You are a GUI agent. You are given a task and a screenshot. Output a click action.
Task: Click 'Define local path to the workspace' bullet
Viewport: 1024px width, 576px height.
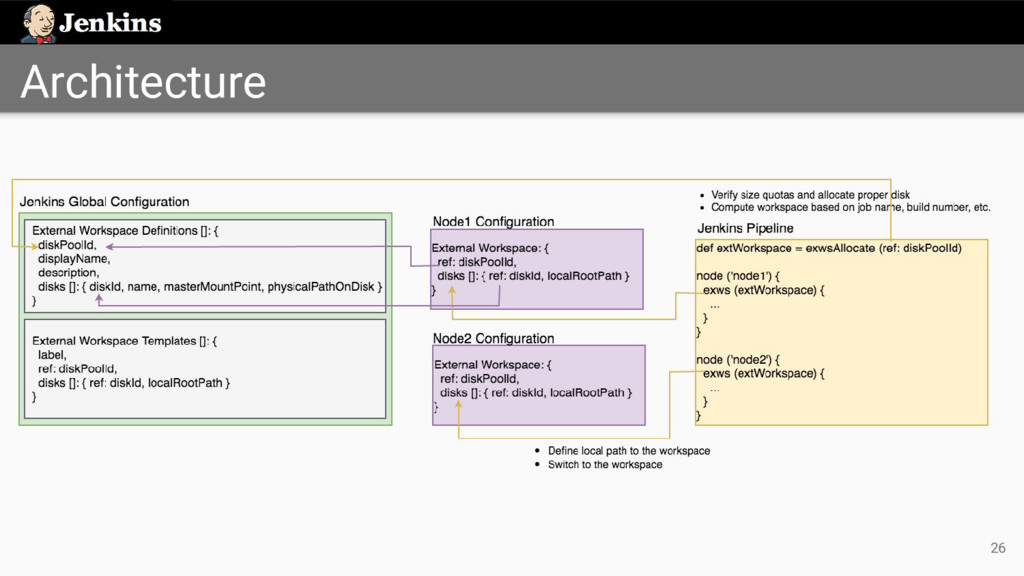pyautogui.click(x=629, y=451)
